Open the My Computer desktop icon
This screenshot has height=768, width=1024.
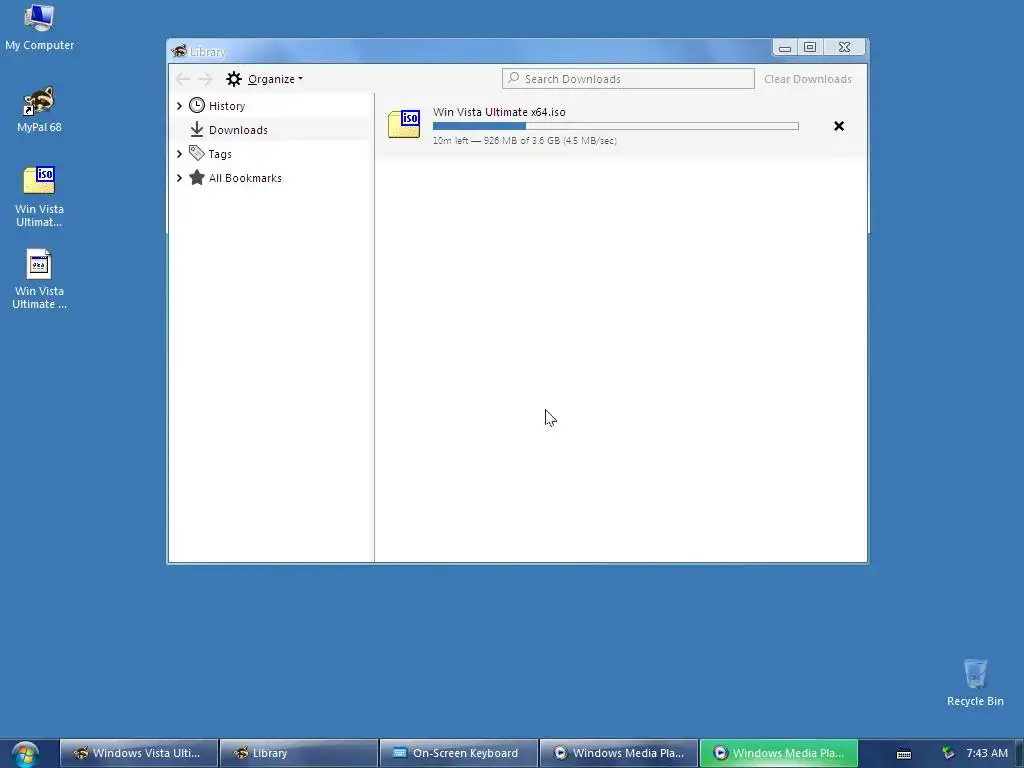[39, 27]
